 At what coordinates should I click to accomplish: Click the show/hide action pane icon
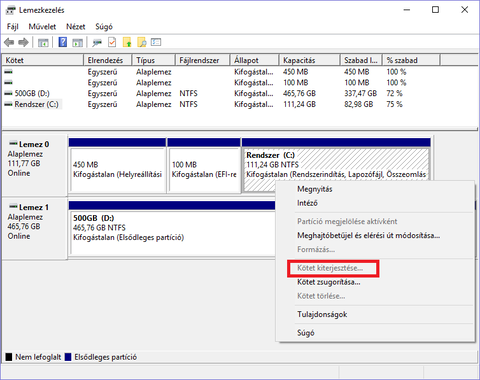coord(78,42)
